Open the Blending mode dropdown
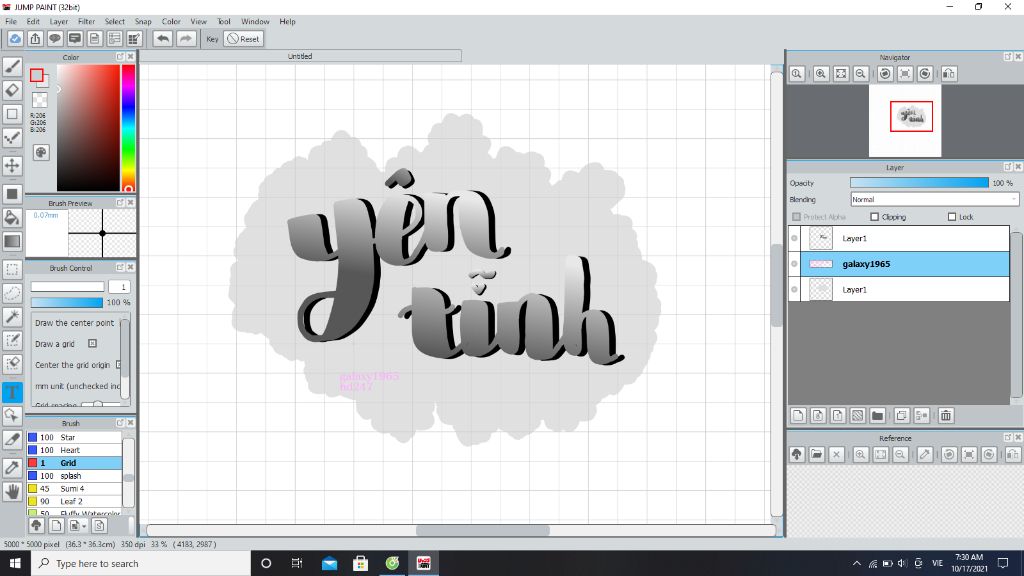This screenshot has width=1024, height=576. [934, 199]
